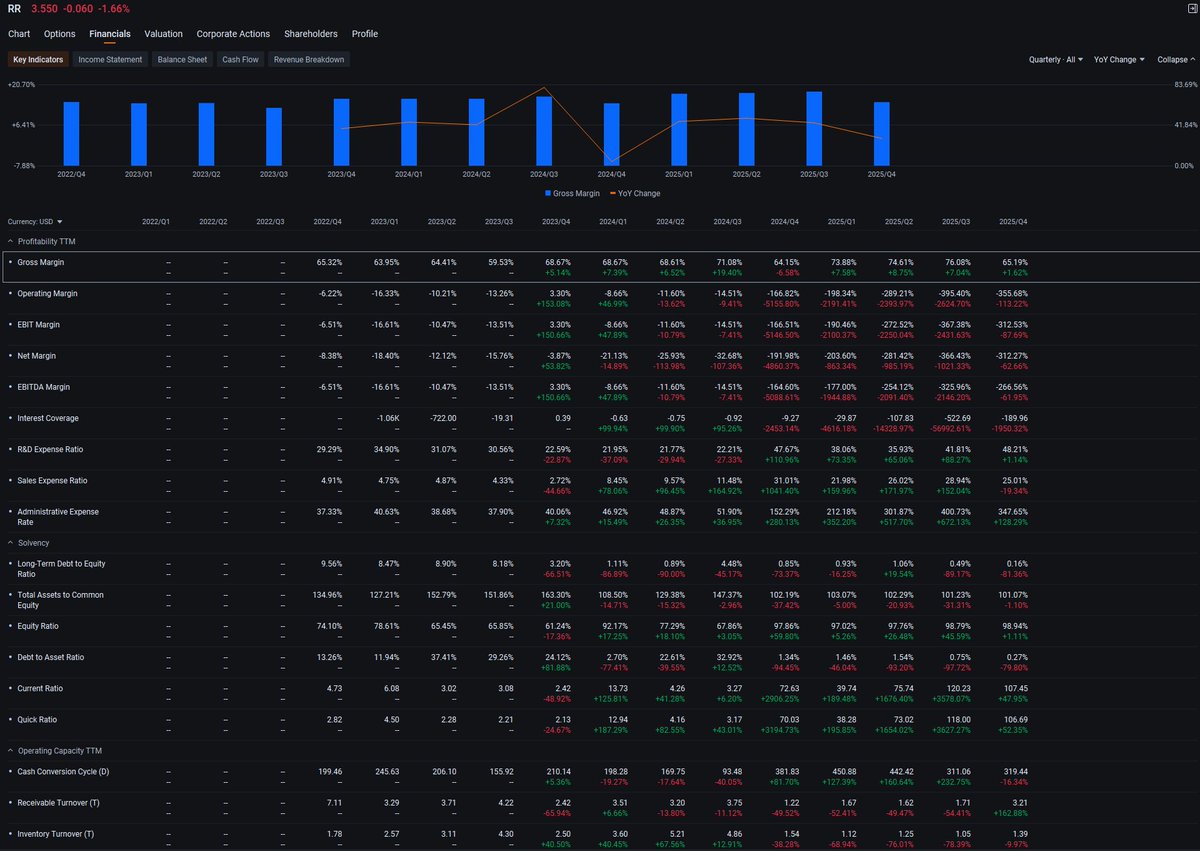
Task: Choose the Net Margin row label
Action: coord(38,356)
